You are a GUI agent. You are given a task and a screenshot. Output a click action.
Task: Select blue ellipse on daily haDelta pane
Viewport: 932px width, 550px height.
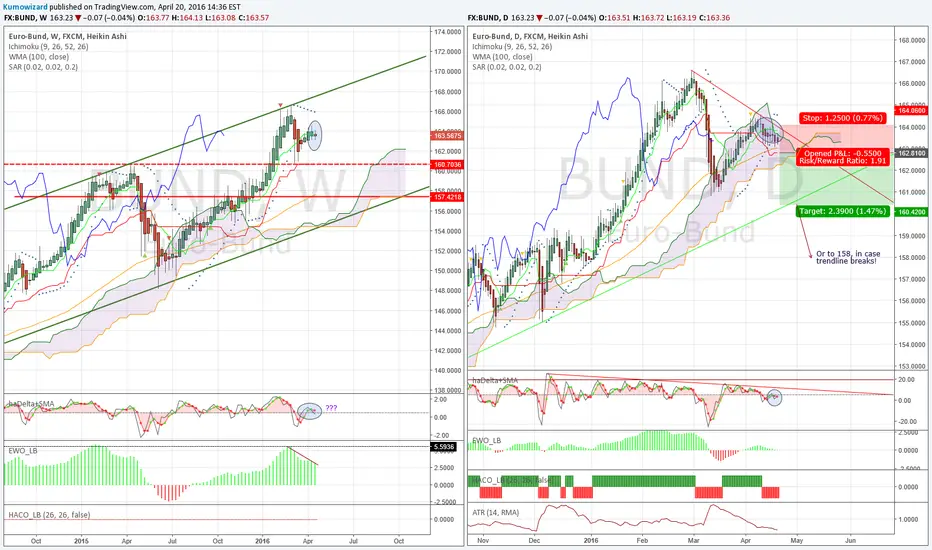(774, 397)
